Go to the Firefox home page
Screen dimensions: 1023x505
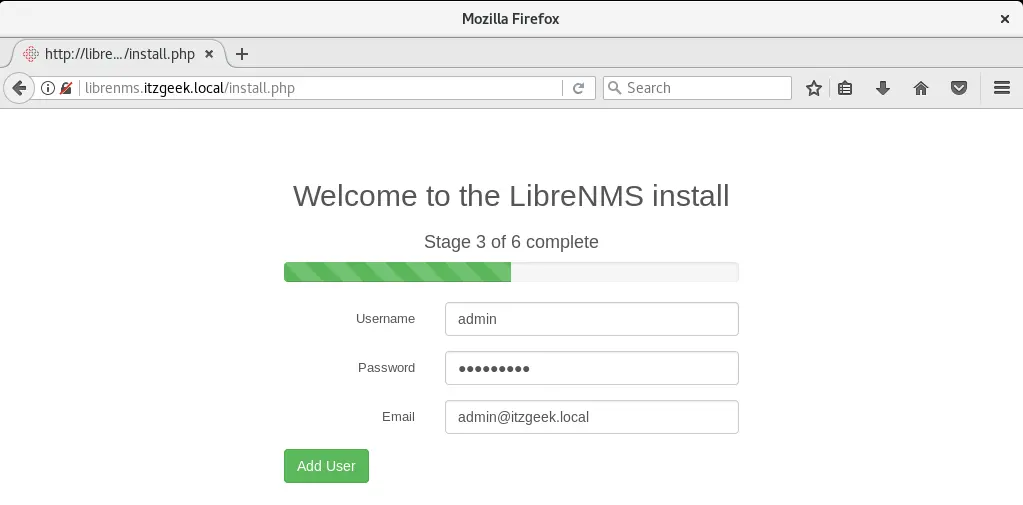(921, 88)
